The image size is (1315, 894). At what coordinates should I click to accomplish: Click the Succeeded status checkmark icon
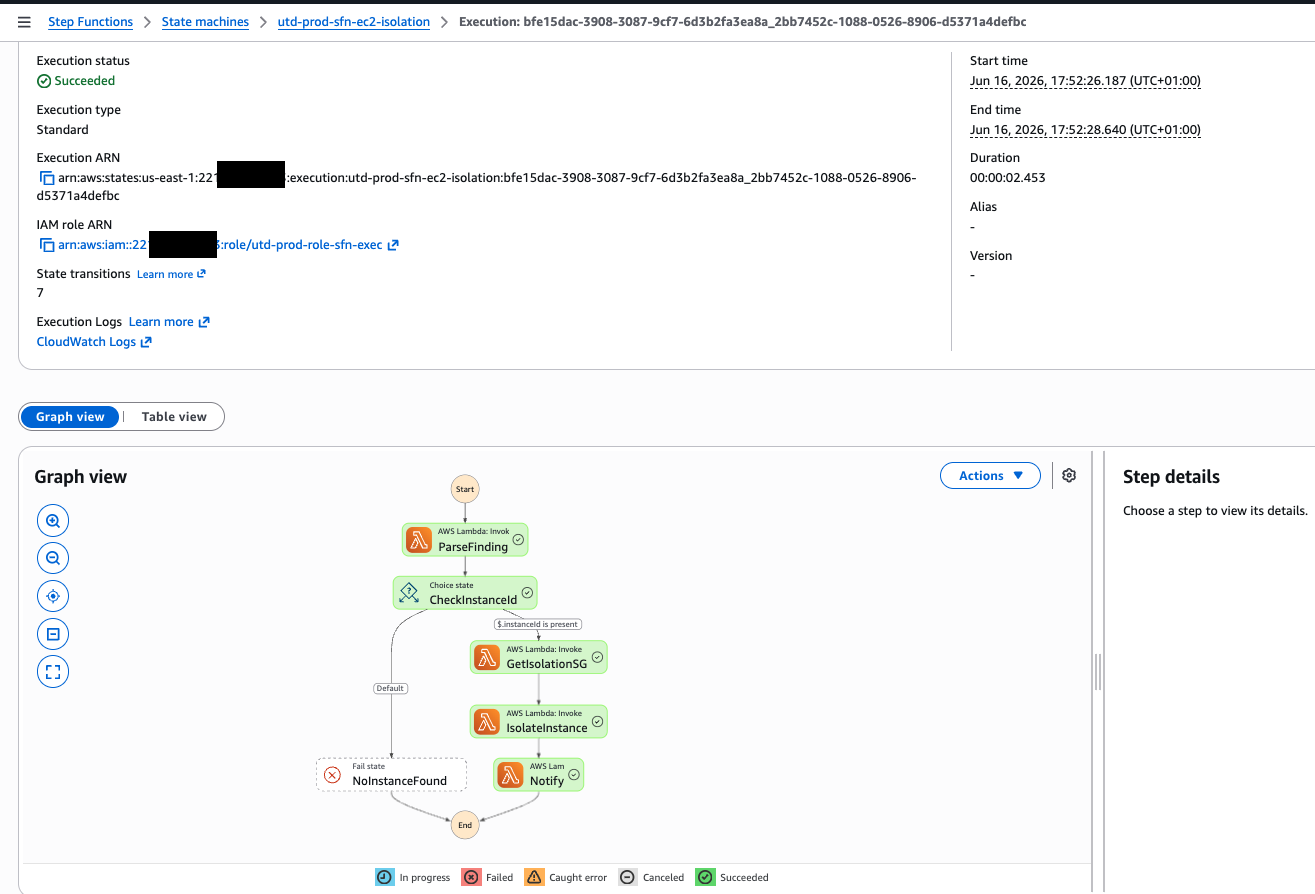(44, 81)
